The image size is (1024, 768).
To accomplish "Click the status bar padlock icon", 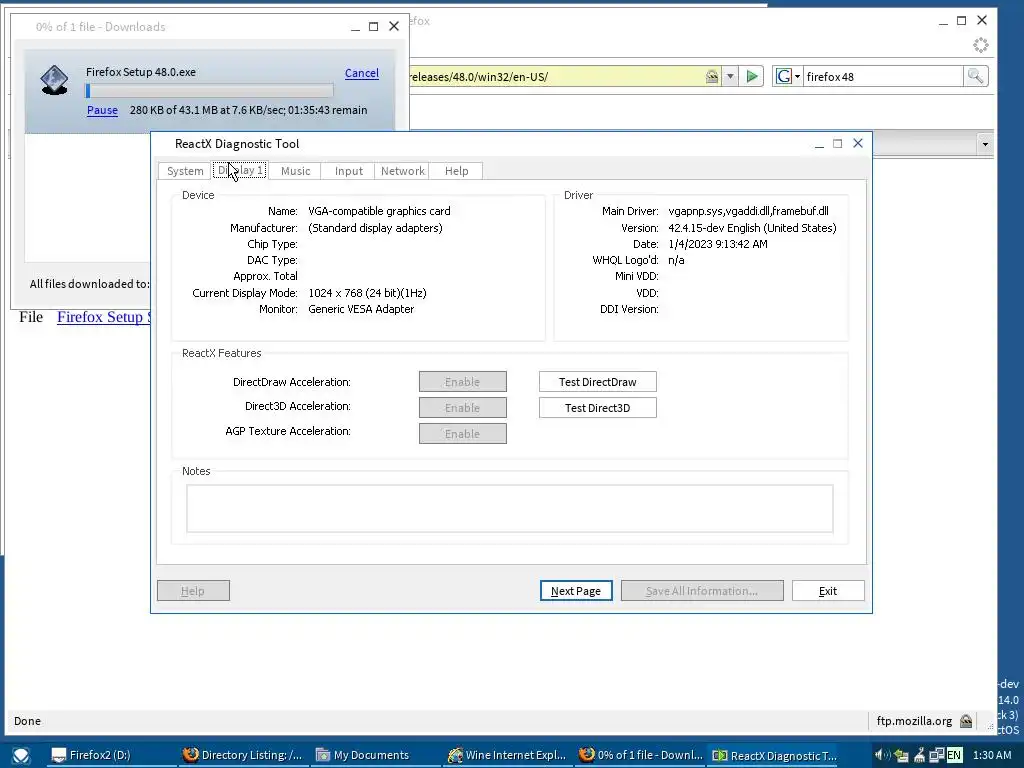I will pyautogui.click(x=966, y=721).
